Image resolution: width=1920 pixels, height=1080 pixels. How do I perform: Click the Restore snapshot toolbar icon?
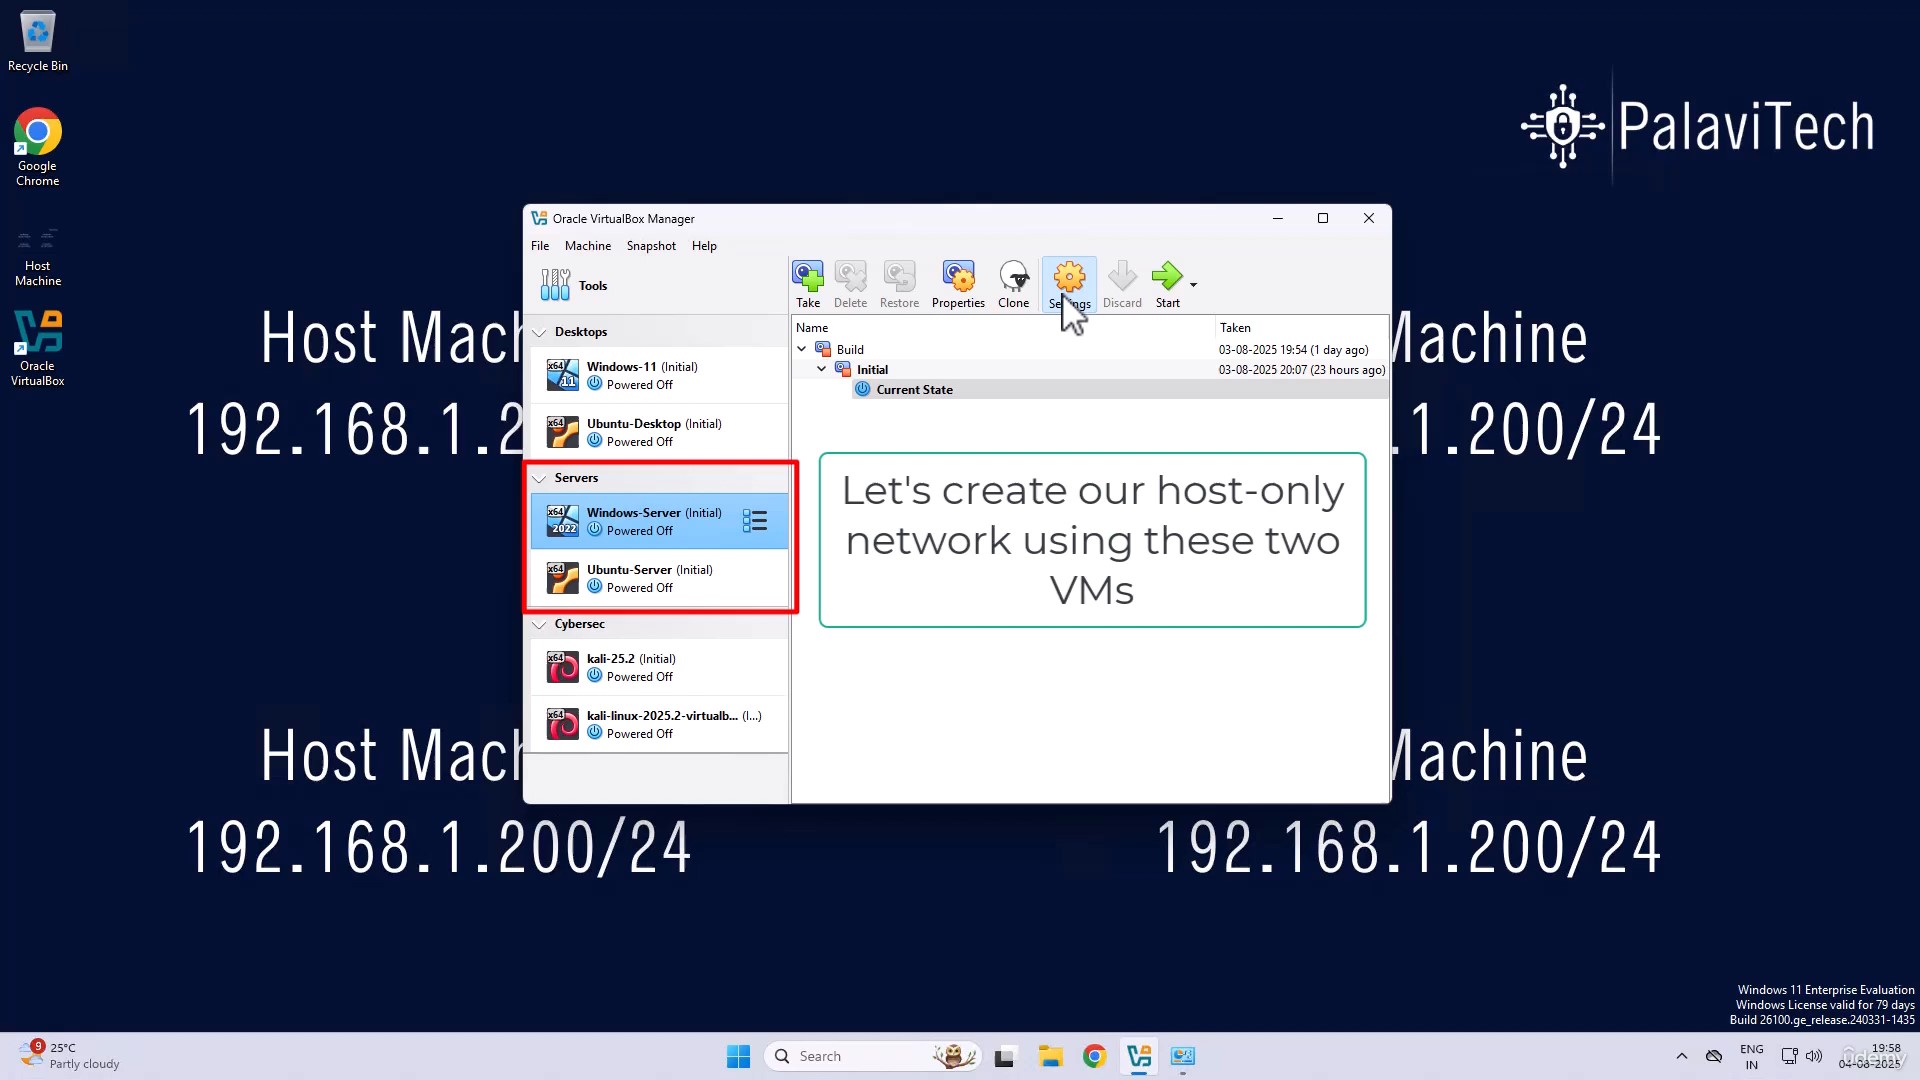click(899, 285)
